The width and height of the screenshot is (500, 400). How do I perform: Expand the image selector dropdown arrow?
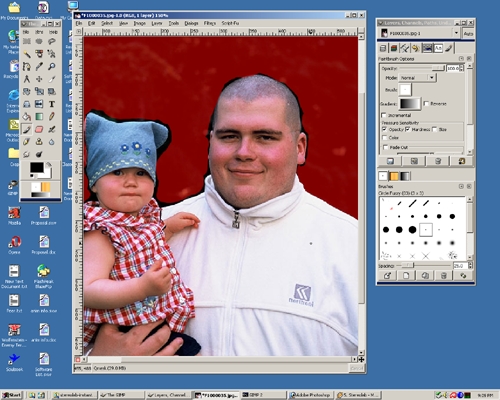[456, 33]
